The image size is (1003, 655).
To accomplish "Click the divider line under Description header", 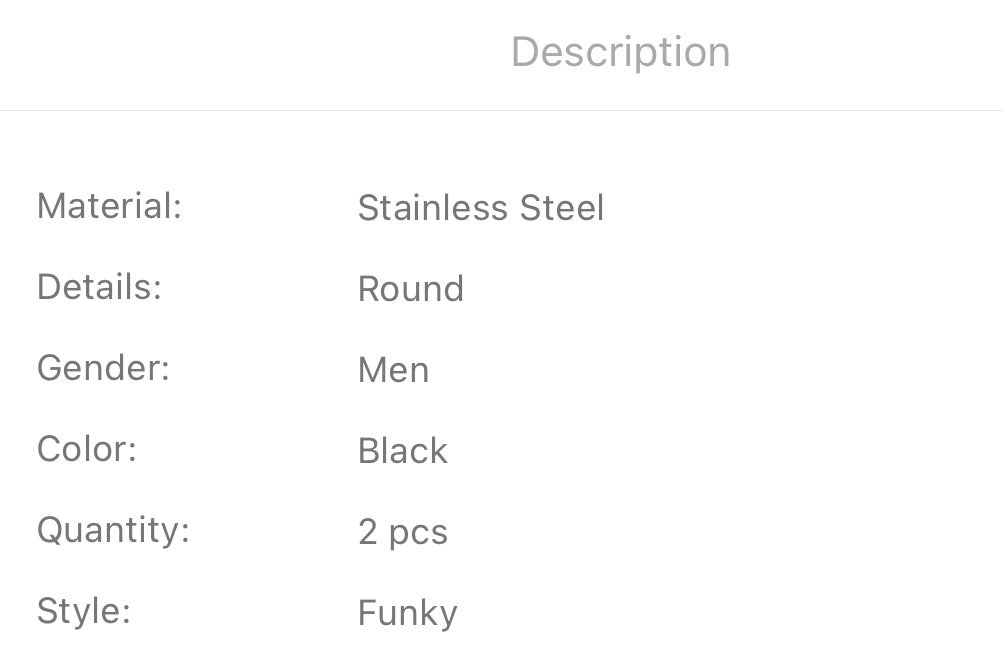I will 501,110.
